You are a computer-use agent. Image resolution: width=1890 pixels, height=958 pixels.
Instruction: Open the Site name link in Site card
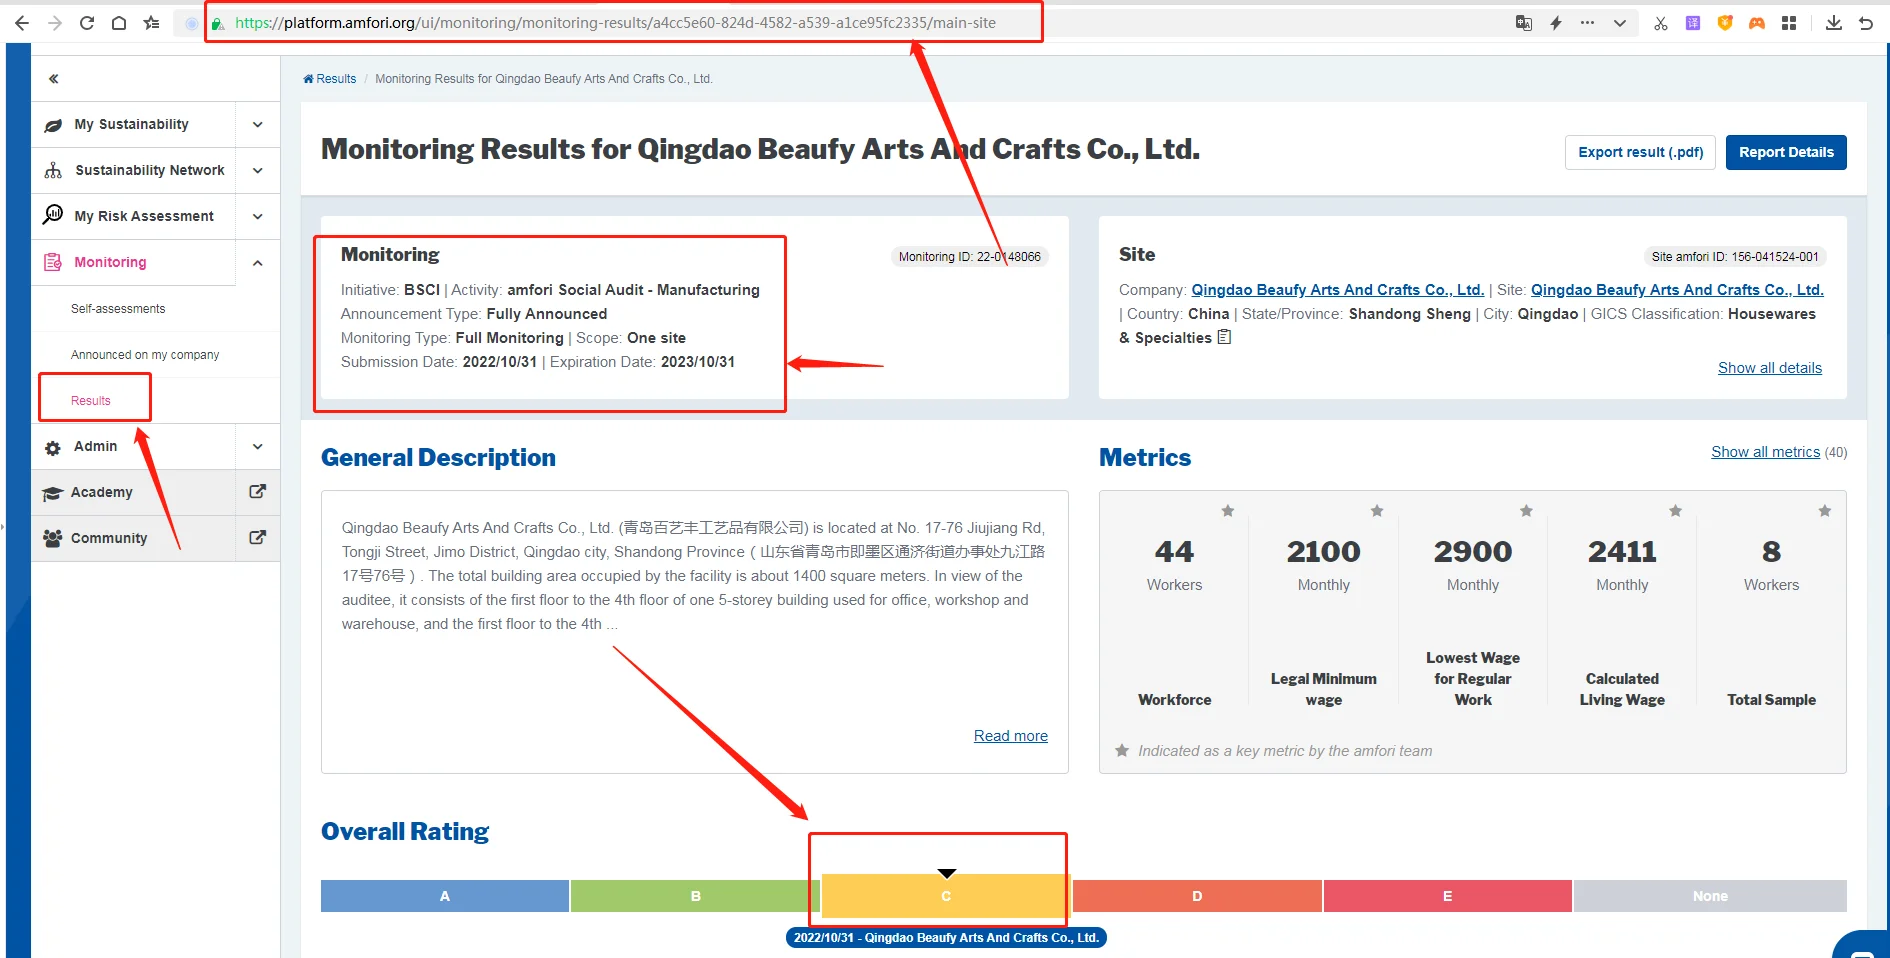tap(1677, 290)
